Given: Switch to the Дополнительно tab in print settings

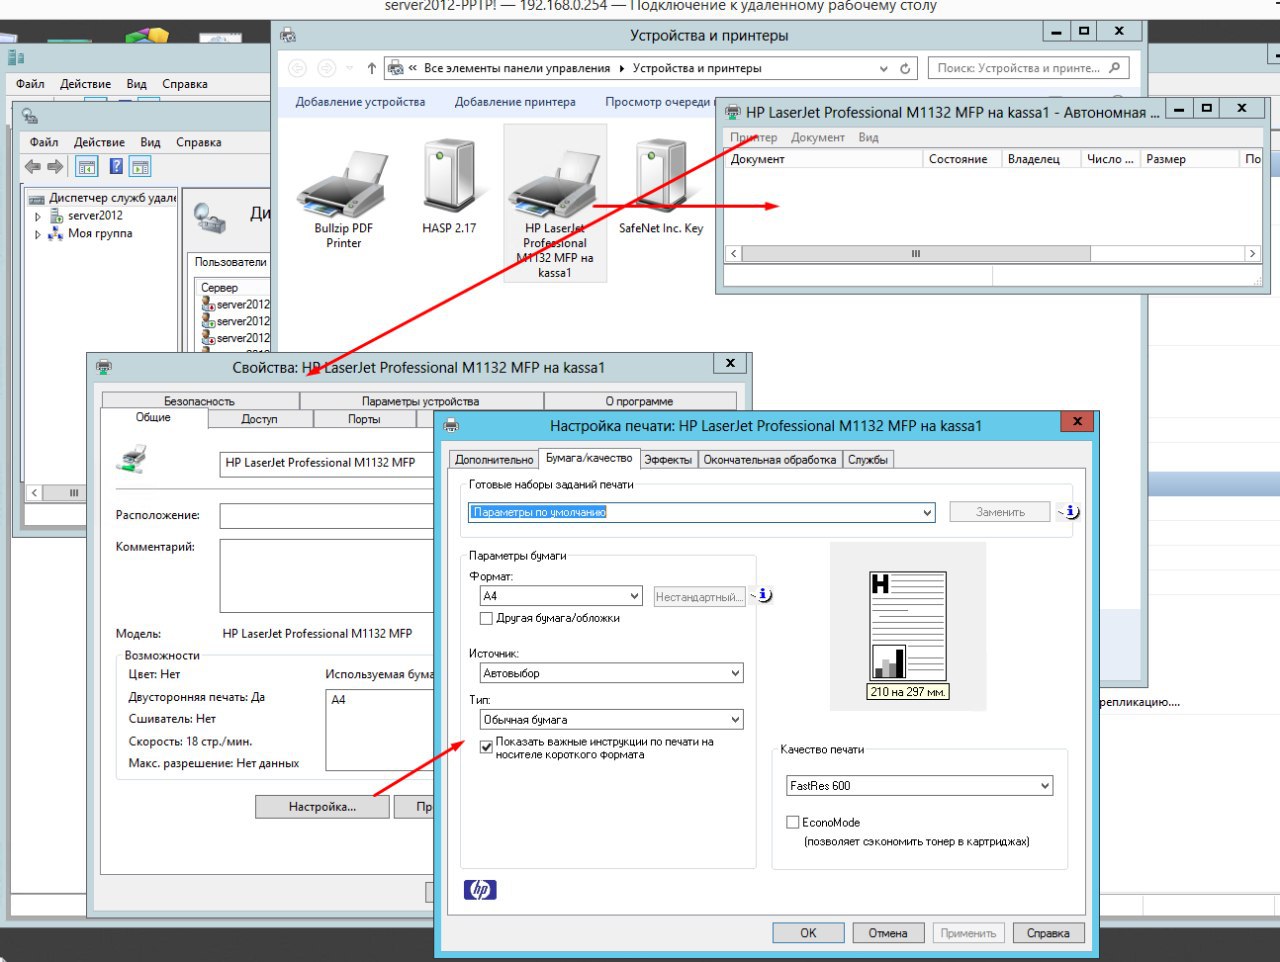Looking at the screenshot, I should pyautogui.click(x=494, y=460).
